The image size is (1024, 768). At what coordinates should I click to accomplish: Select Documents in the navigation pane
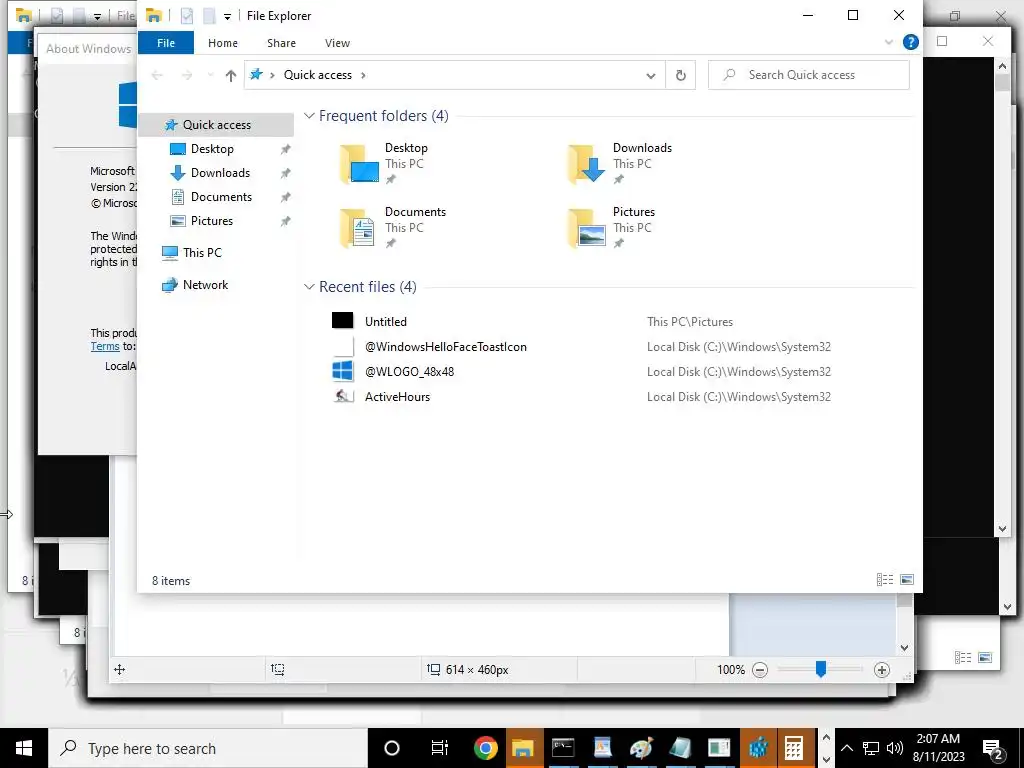(x=221, y=197)
